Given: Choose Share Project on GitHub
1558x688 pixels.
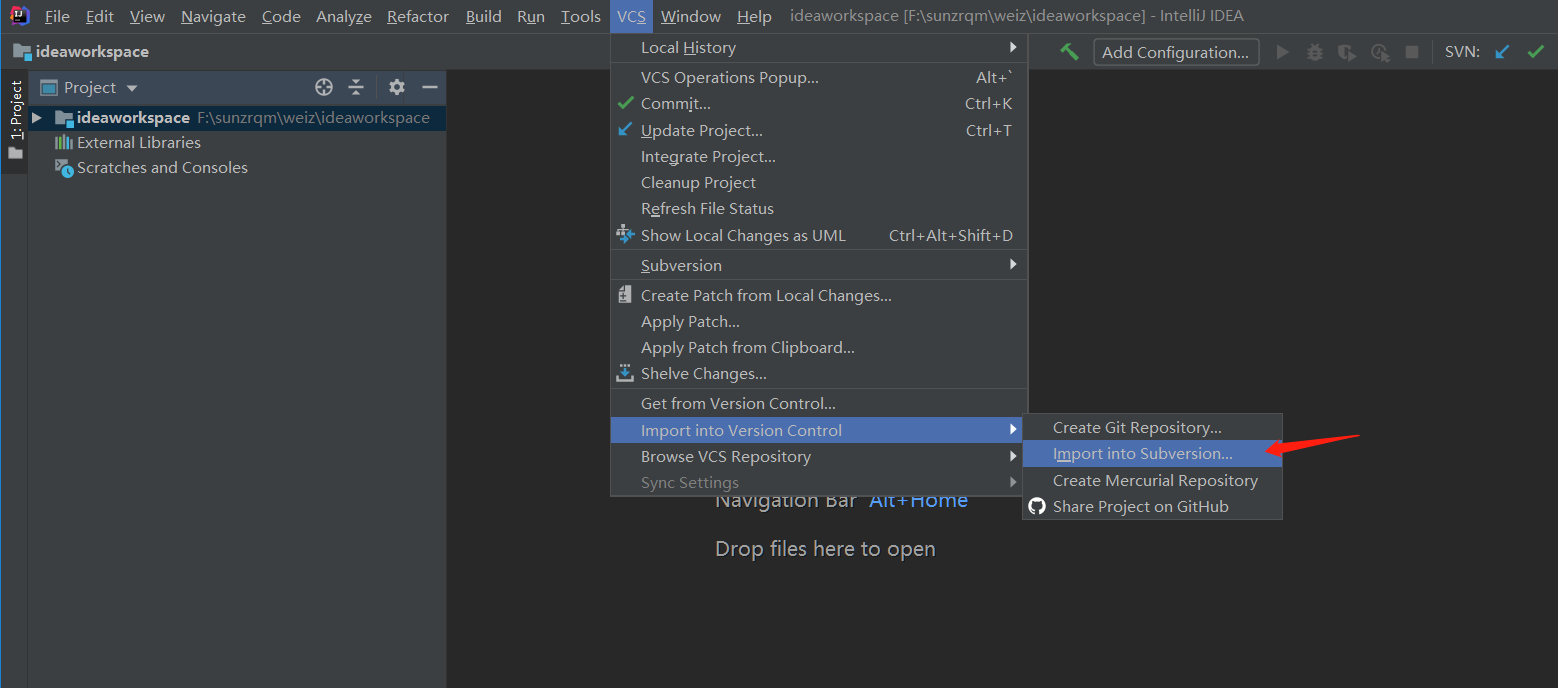Looking at the screenshot, I should 1152,506.
